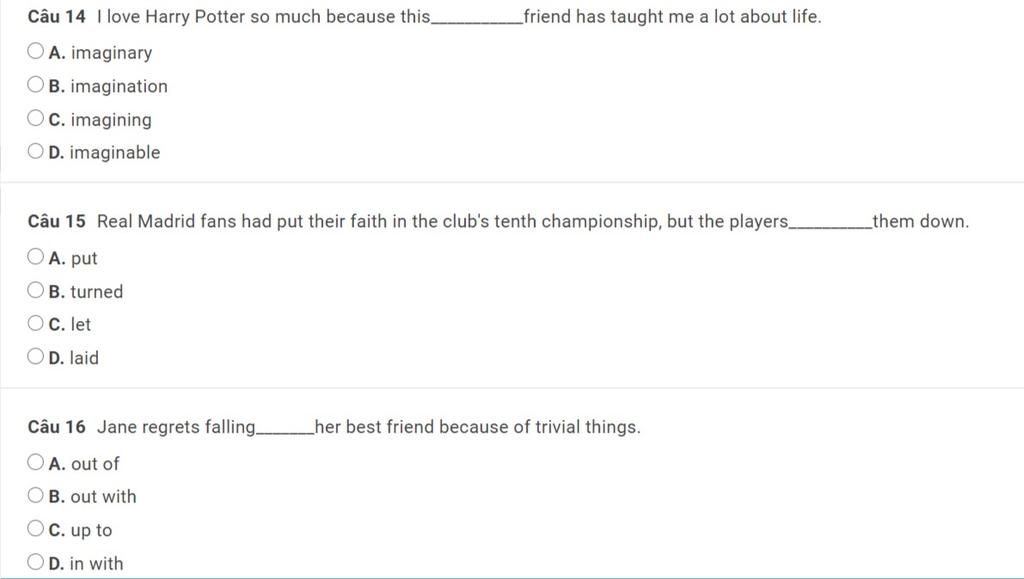Select option D. in with
This screenshot has width=1024, height=579.
coord(36,562)
